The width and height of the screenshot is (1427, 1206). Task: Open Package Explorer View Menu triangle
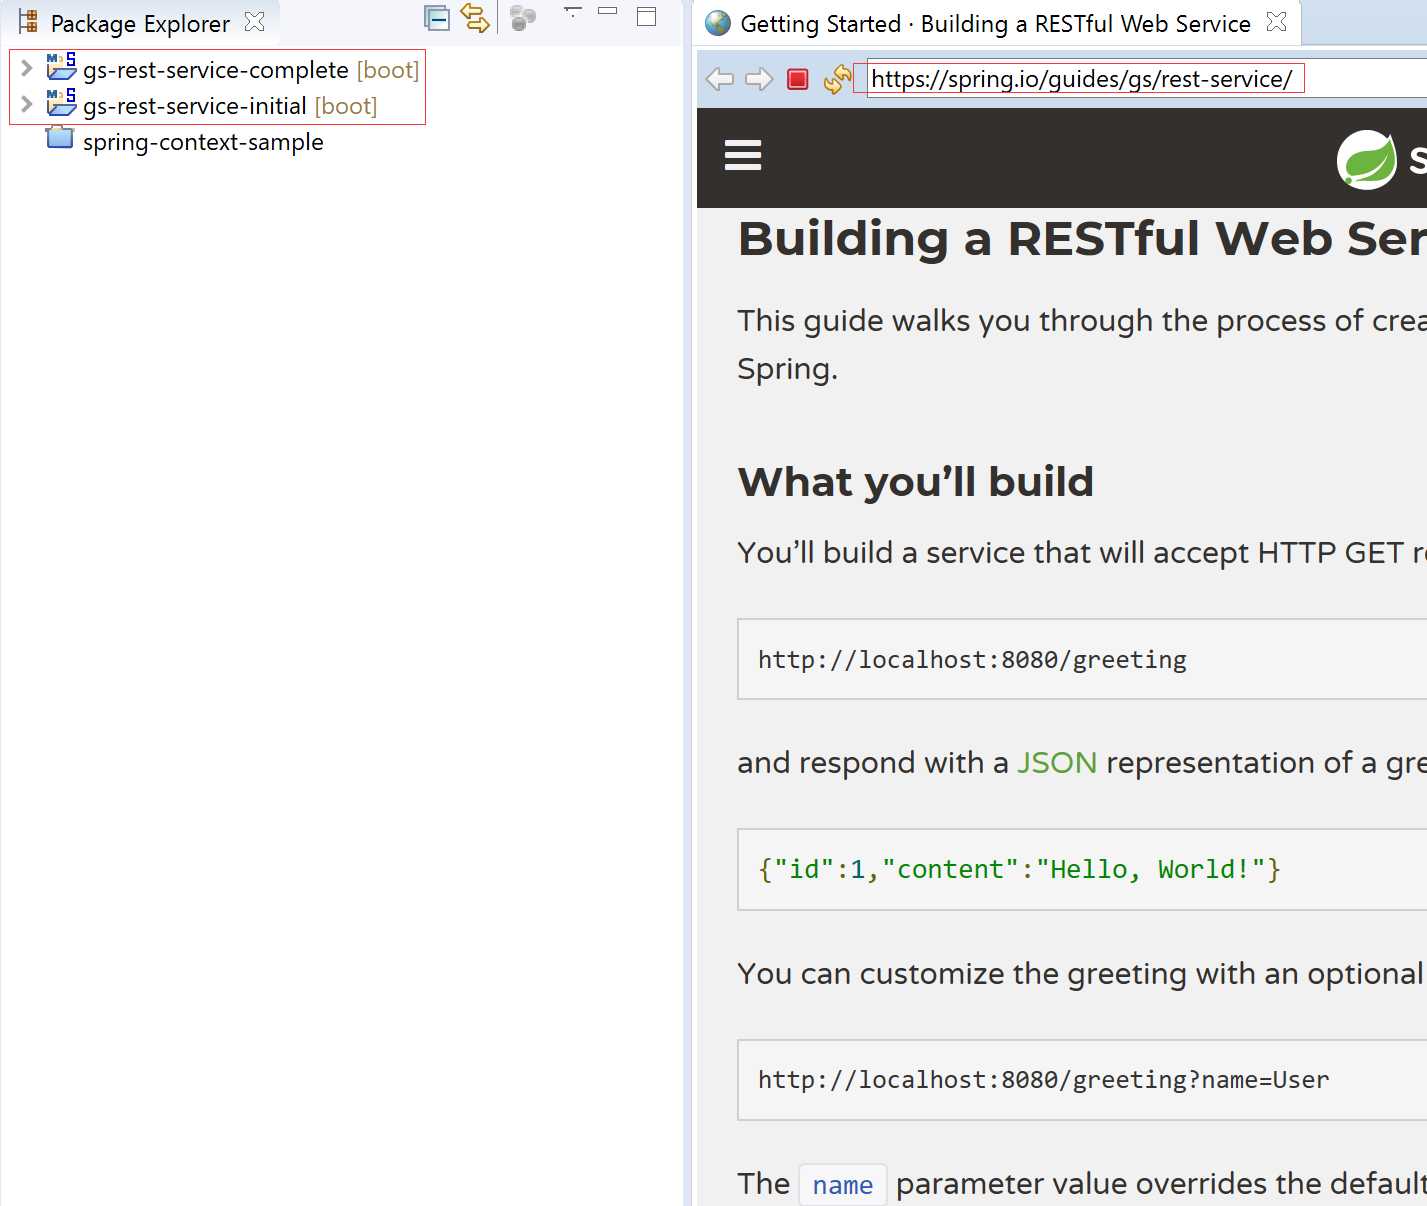pyautogui.click(x=573, y=12)
